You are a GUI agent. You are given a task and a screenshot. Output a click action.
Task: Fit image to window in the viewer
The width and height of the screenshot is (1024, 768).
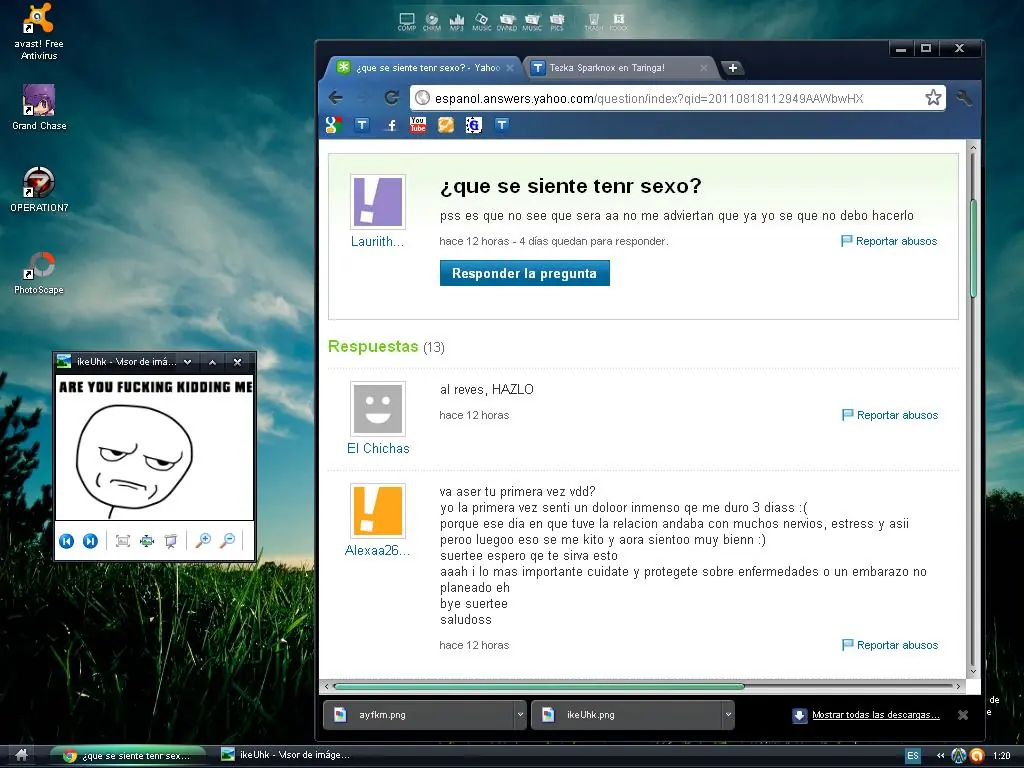coord(123,541)
